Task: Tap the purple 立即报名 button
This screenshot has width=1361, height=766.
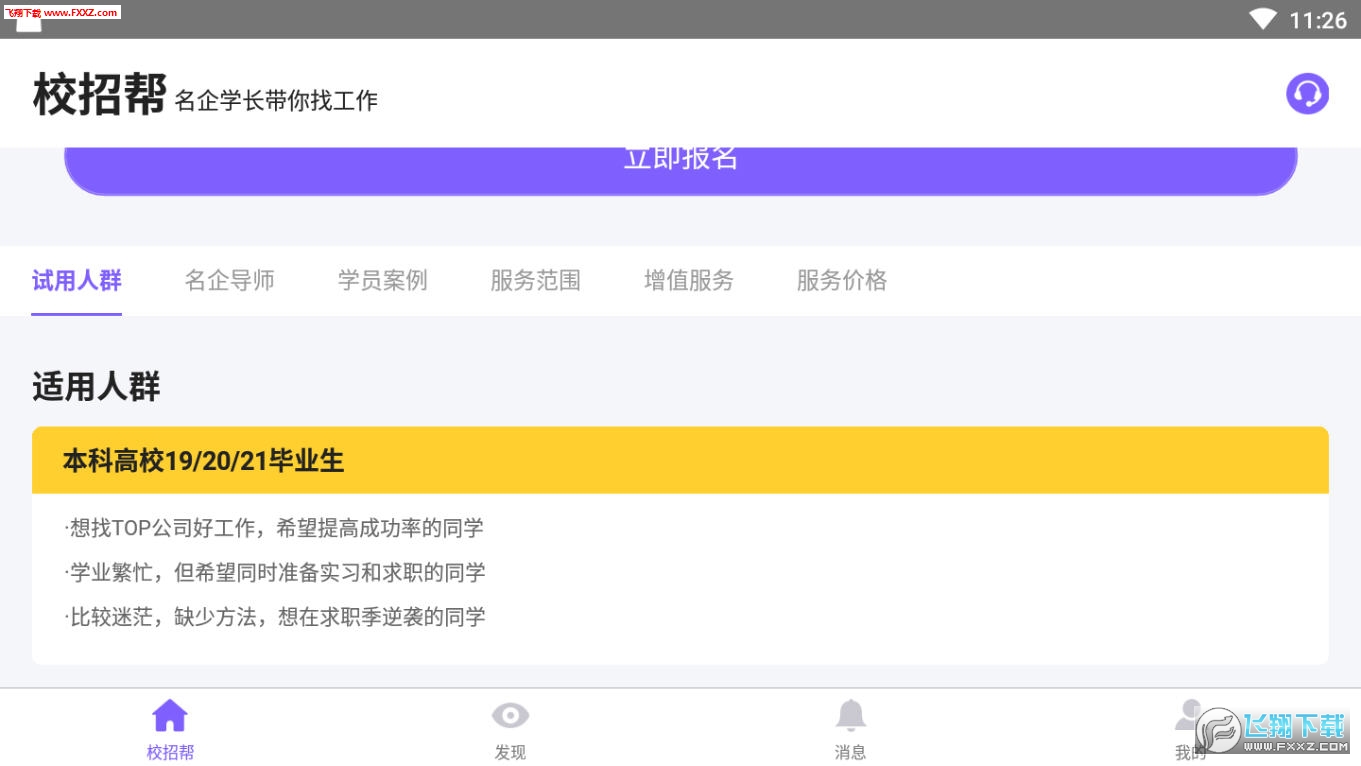Action: pos(681,170)
